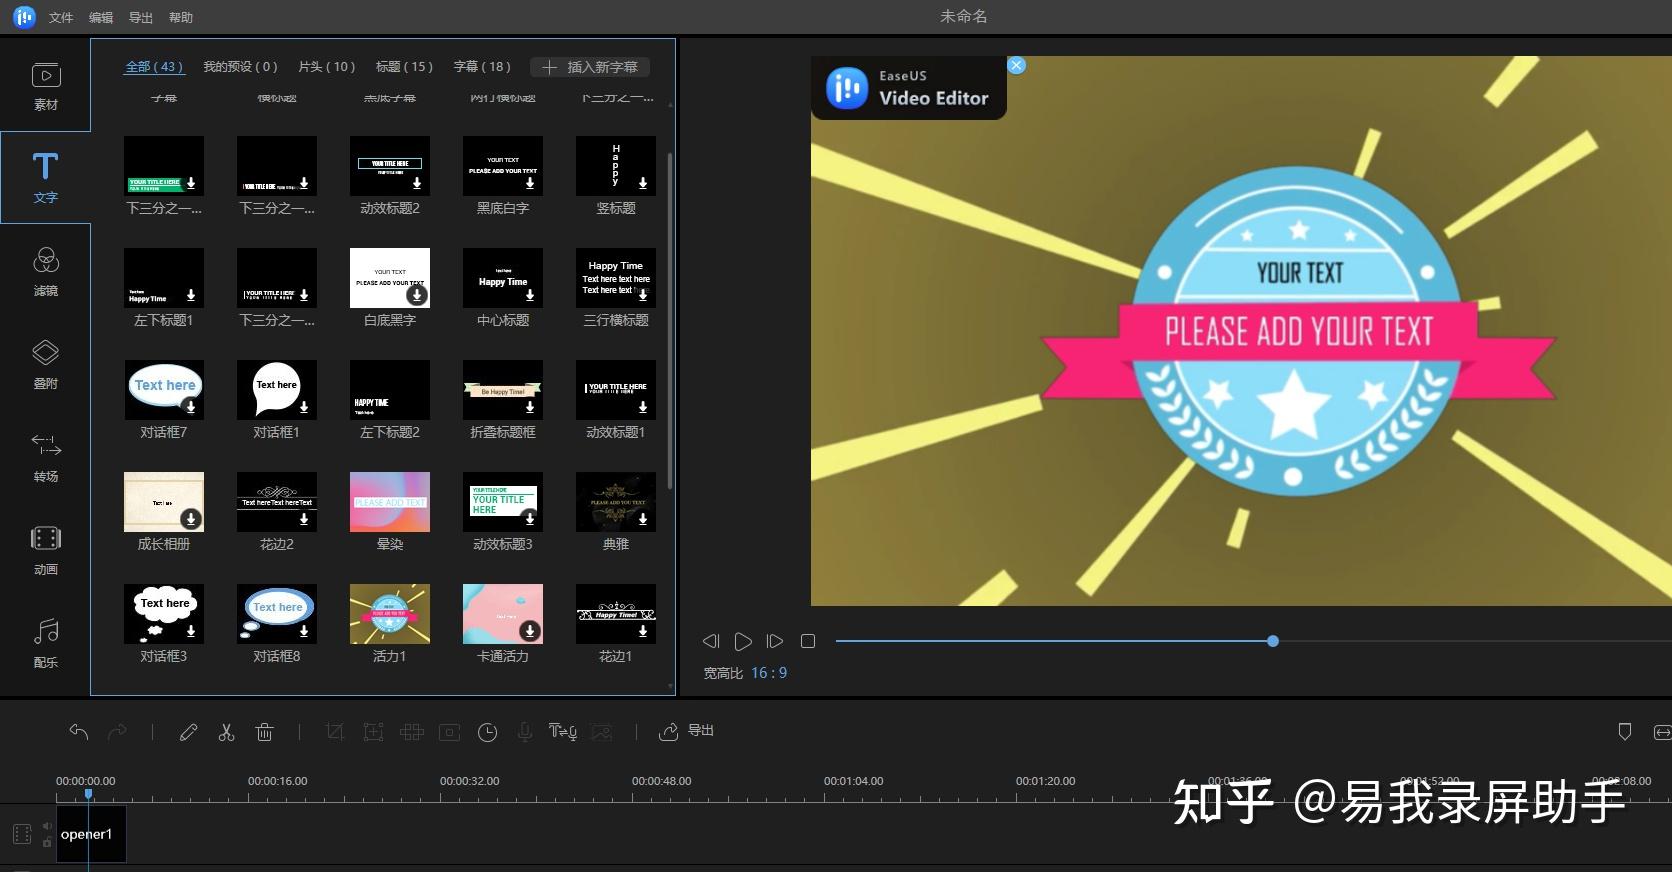Play the preview video
This screenshot has height=872, width=1672.
(x=743, y=641)
